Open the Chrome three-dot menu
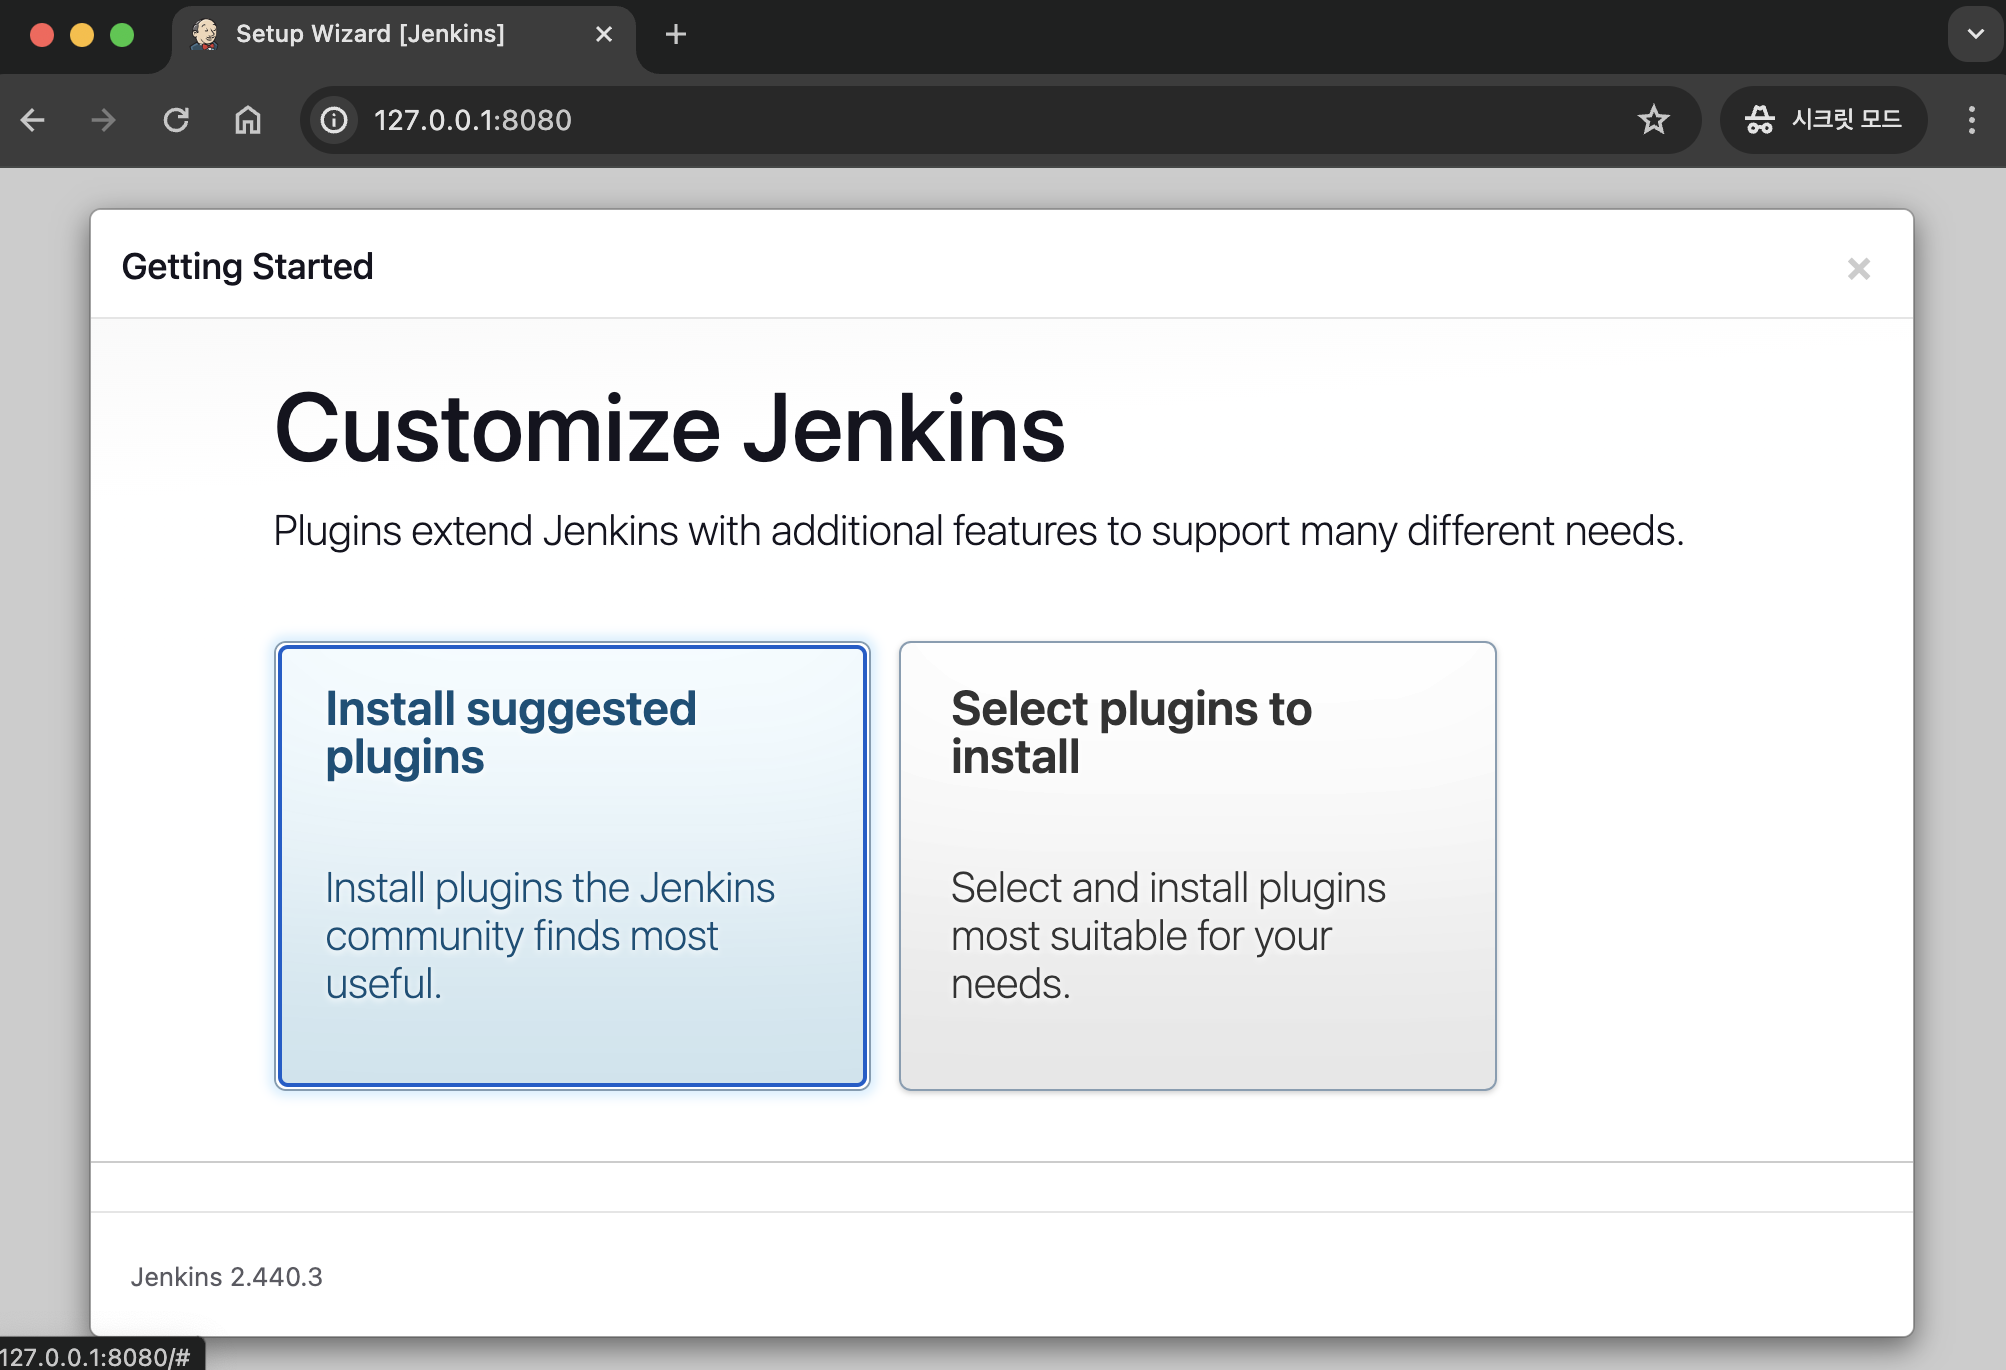Screen dimensions: 2006x1370 1971,120
